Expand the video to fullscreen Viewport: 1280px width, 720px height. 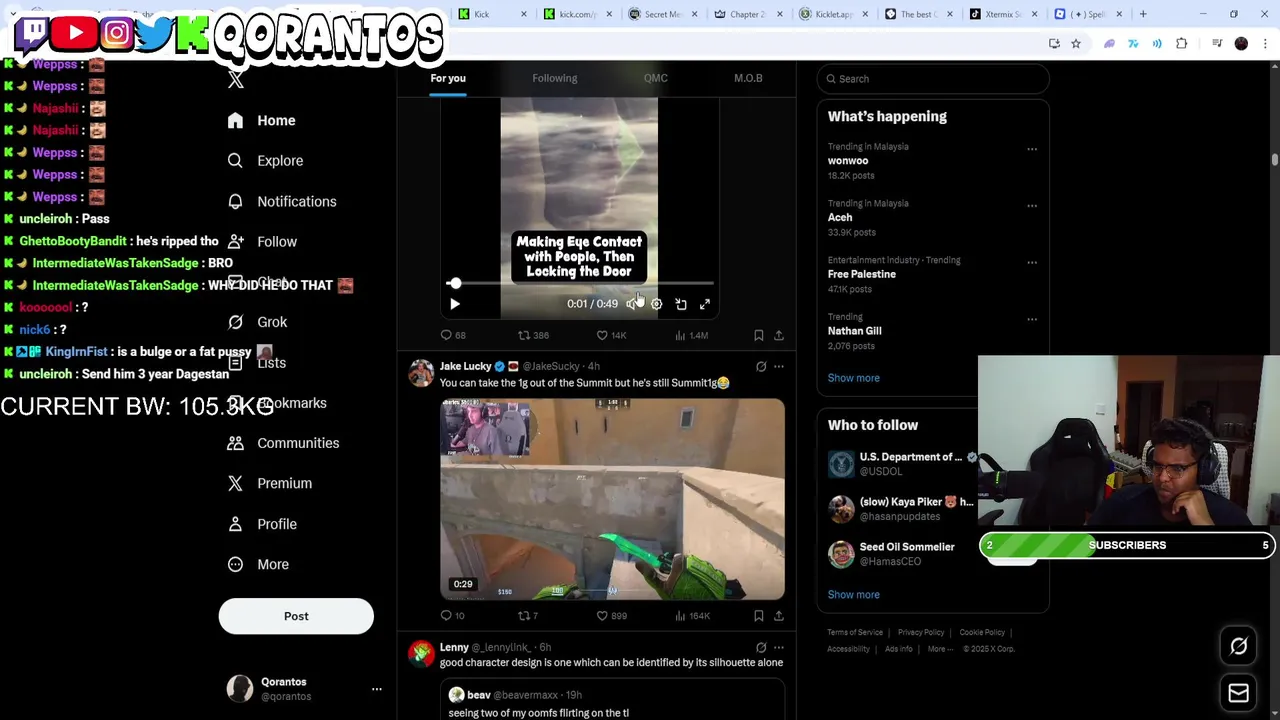(x=705, y=304)
